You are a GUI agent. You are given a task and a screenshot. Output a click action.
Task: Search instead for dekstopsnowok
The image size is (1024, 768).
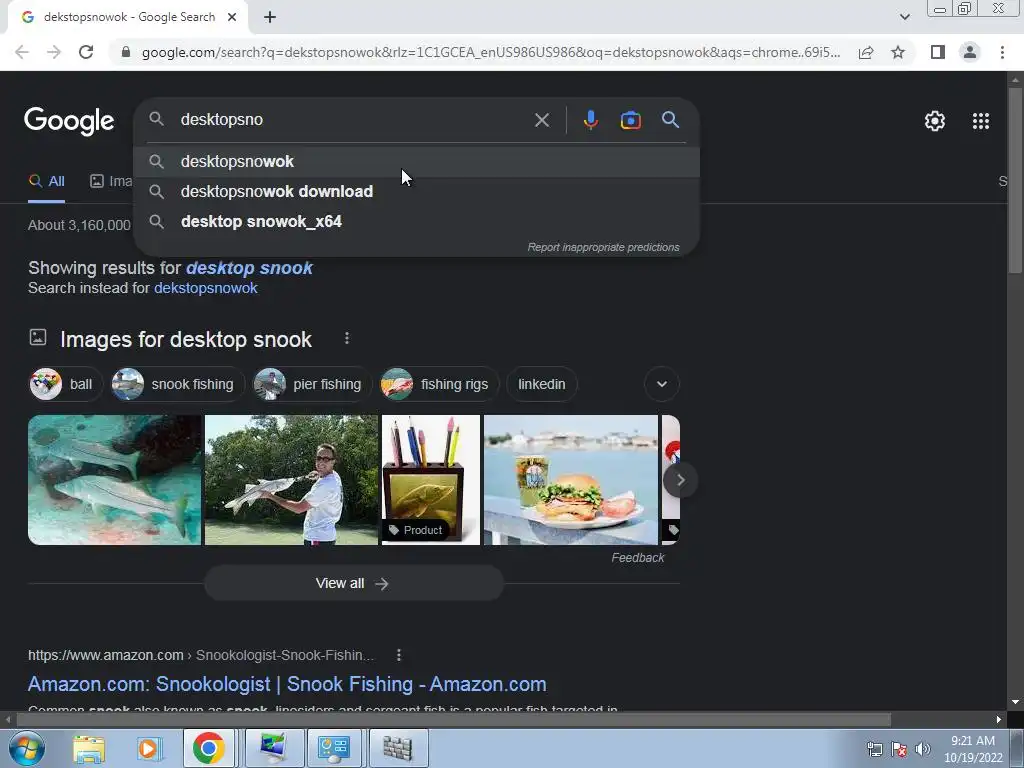click(x=206, y=288)
